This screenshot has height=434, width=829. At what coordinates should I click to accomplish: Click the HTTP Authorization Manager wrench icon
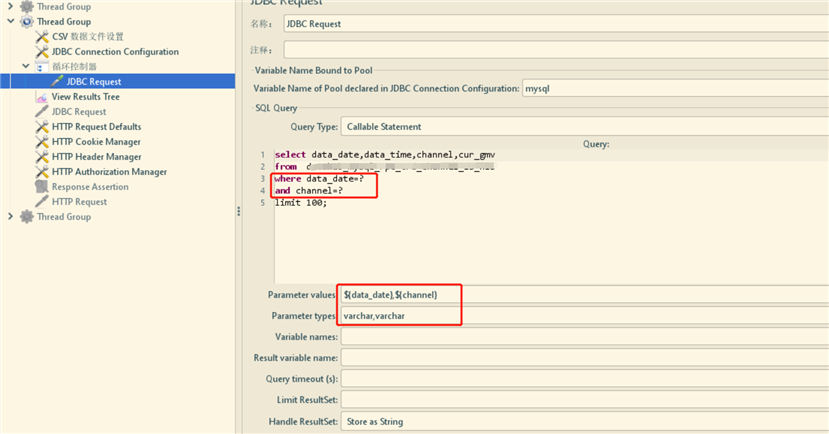pyautogui.click(x=42, y=172)
